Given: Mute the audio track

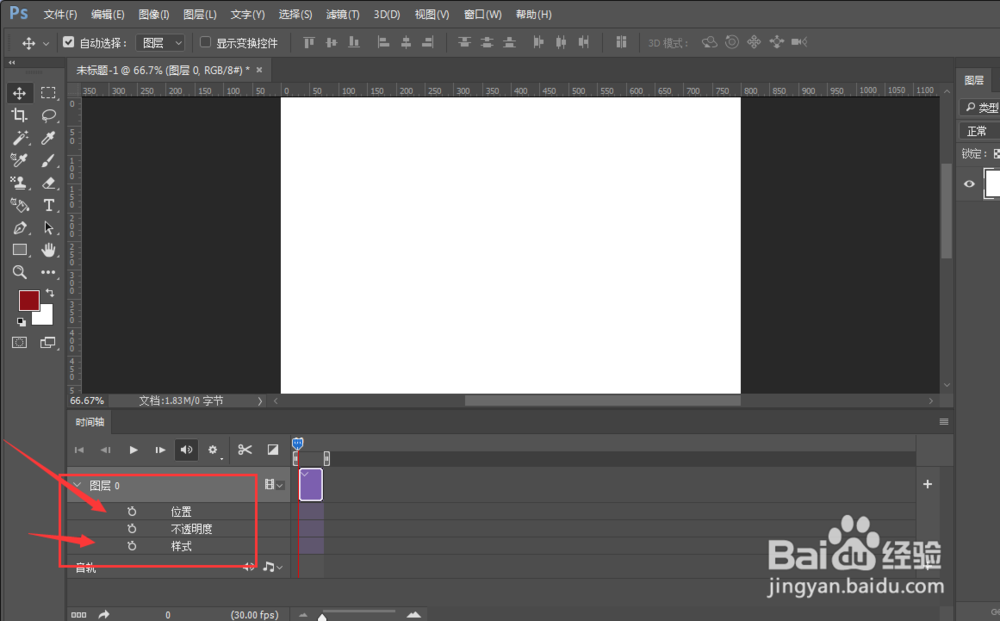Looking at the screenshot, I should click(248, 567).
